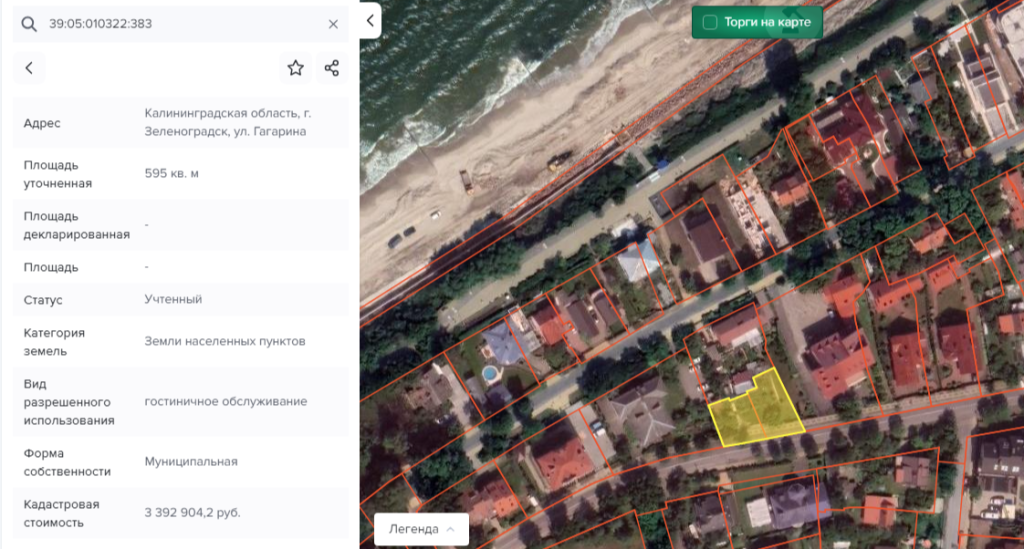Click the yellow excavator on the beach
Screen dimensions: 1024x549
560,160
